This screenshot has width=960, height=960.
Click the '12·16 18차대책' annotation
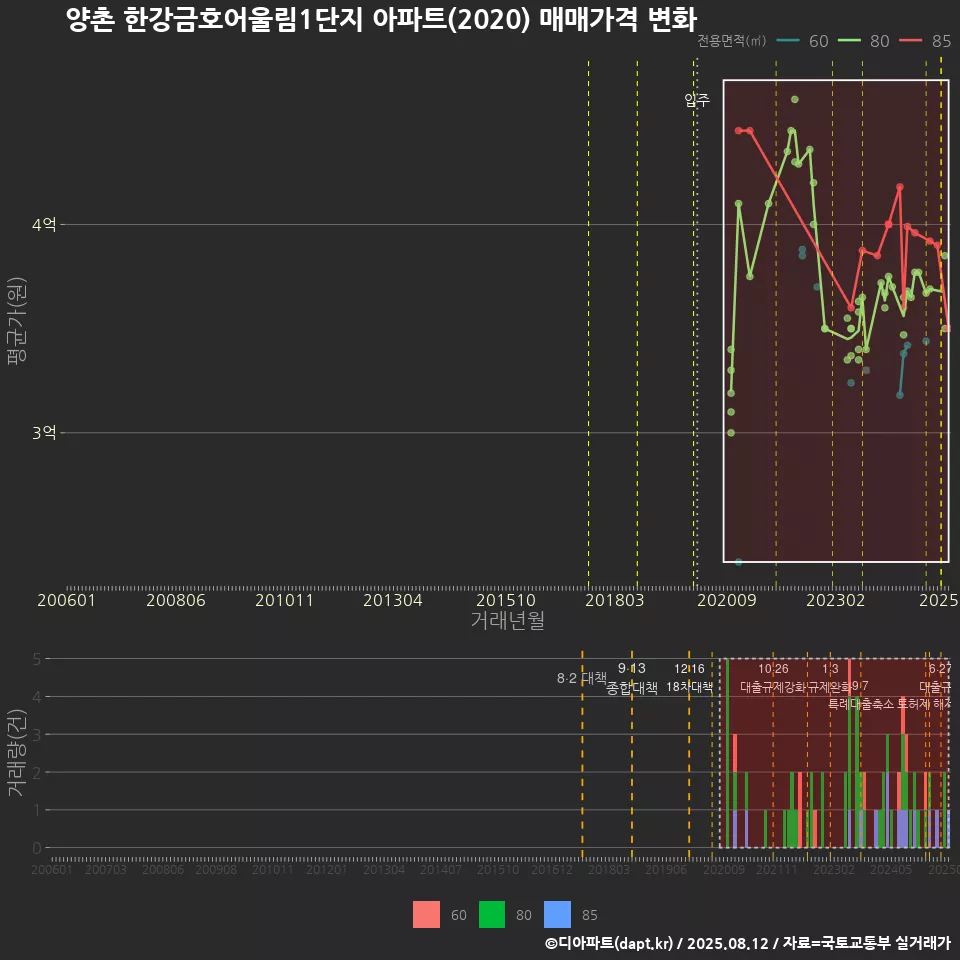(689, 678)
